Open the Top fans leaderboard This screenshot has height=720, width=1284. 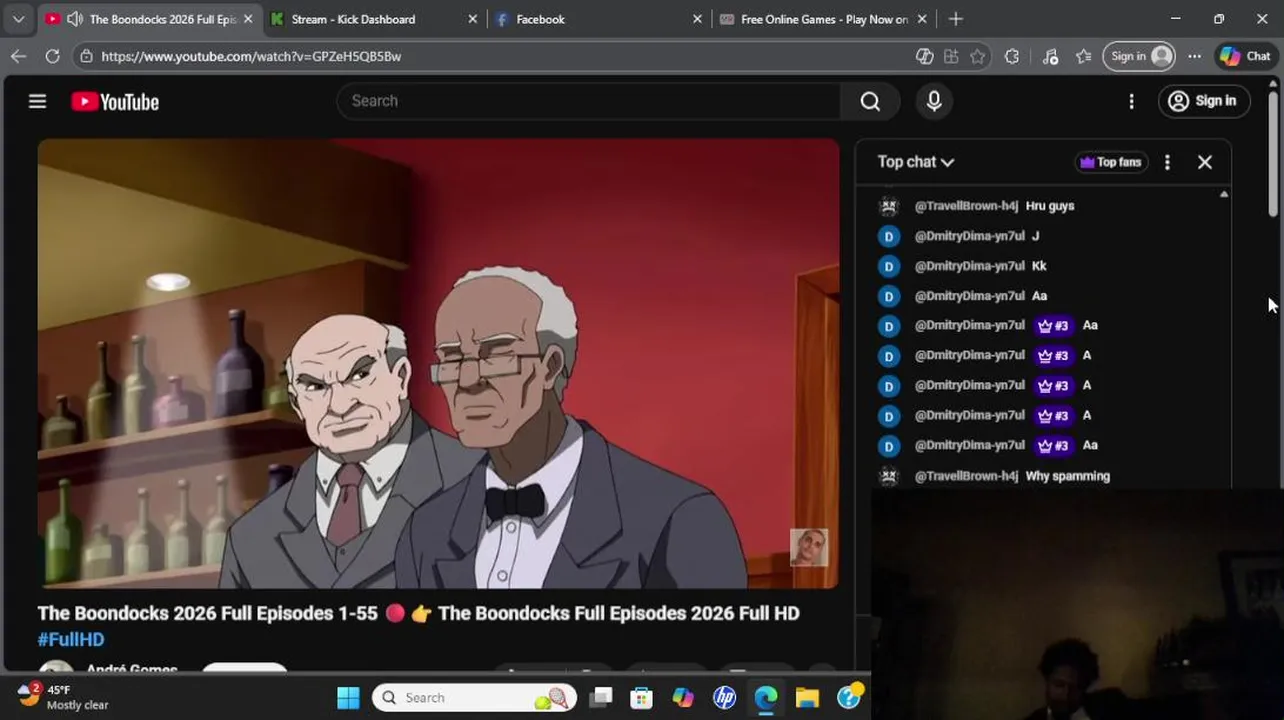pos(1110,162)
